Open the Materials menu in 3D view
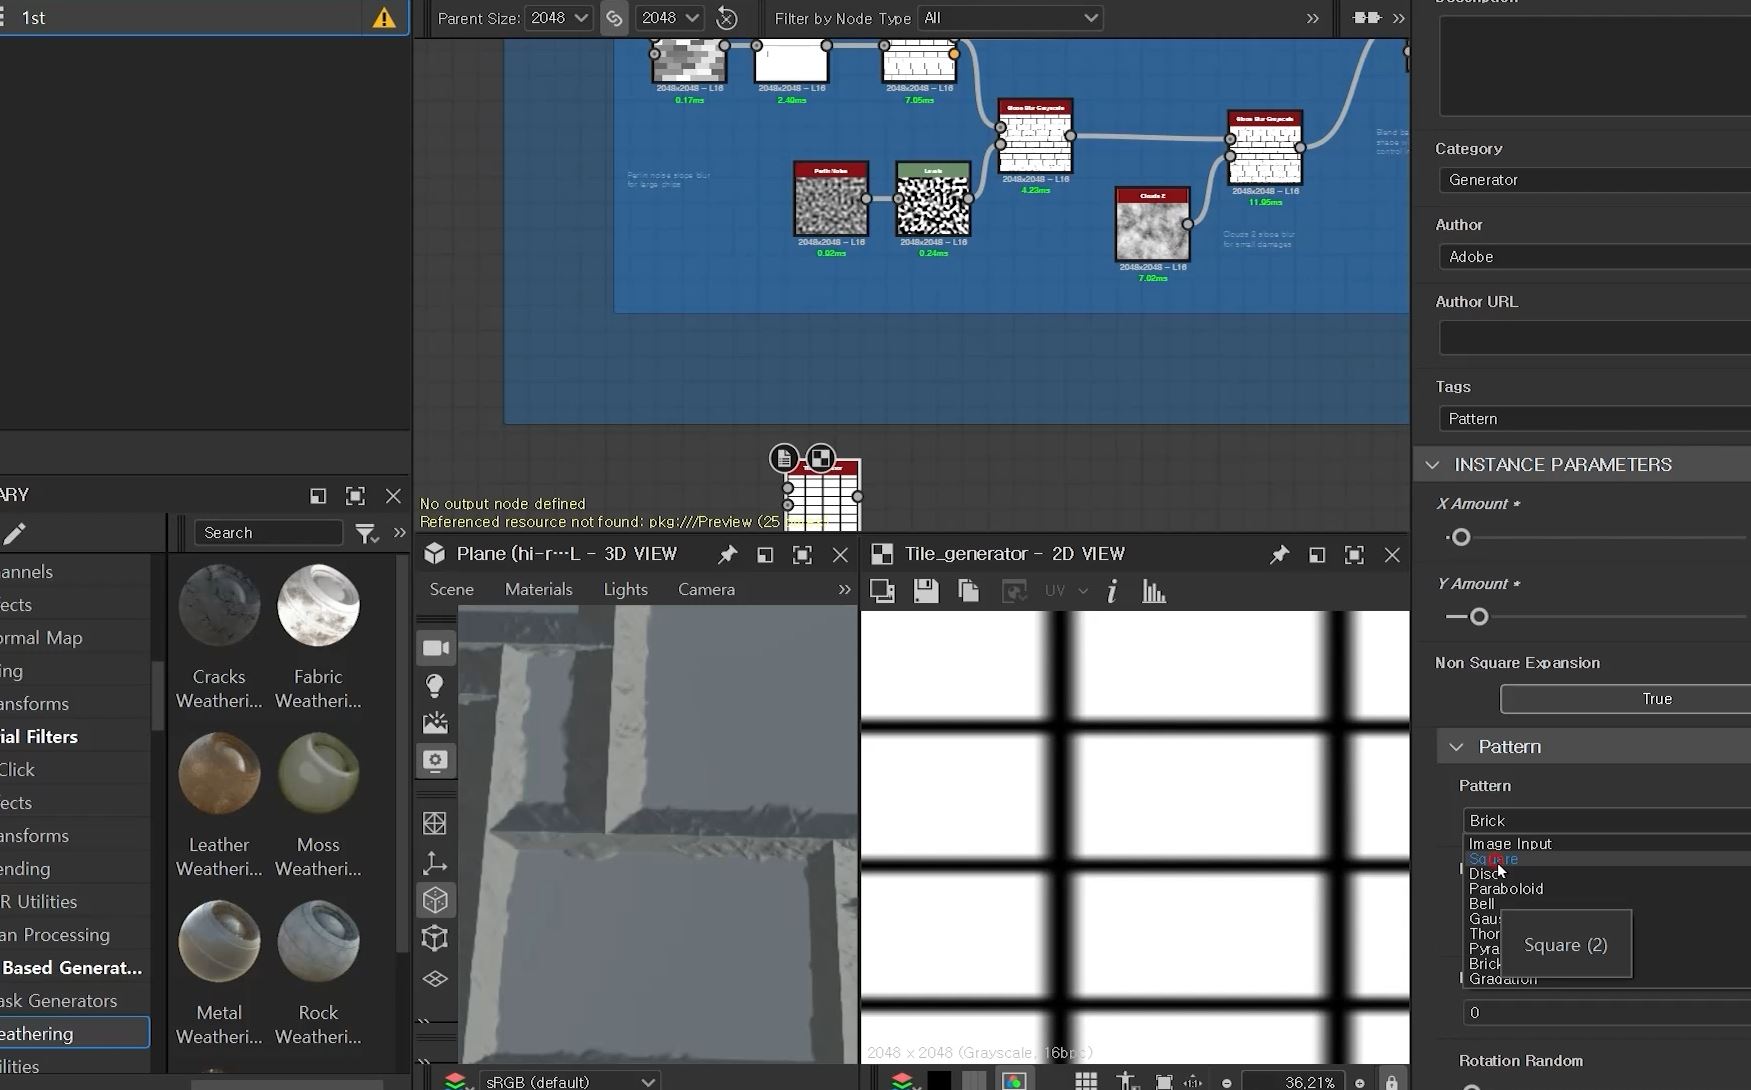This screenshot has width=1751, height=1090. 538,589
